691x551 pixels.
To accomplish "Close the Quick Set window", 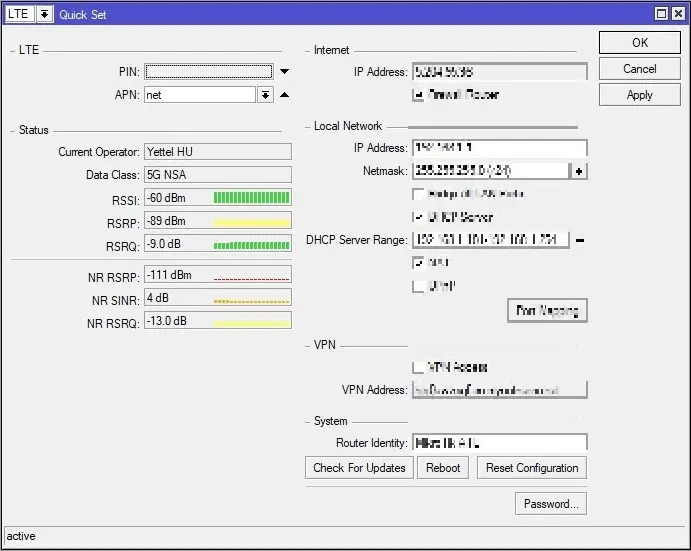I will [678, 14].
